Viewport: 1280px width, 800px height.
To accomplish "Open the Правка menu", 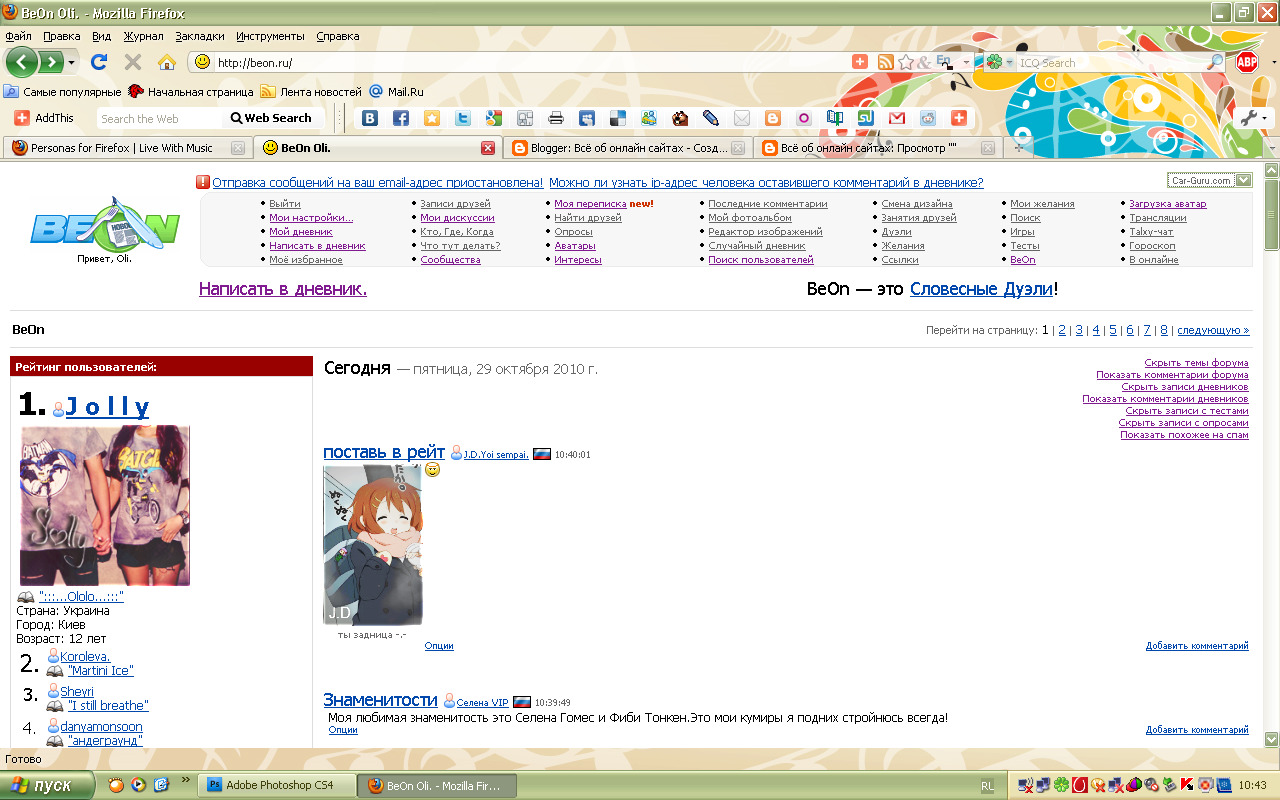I will (62, 36).
